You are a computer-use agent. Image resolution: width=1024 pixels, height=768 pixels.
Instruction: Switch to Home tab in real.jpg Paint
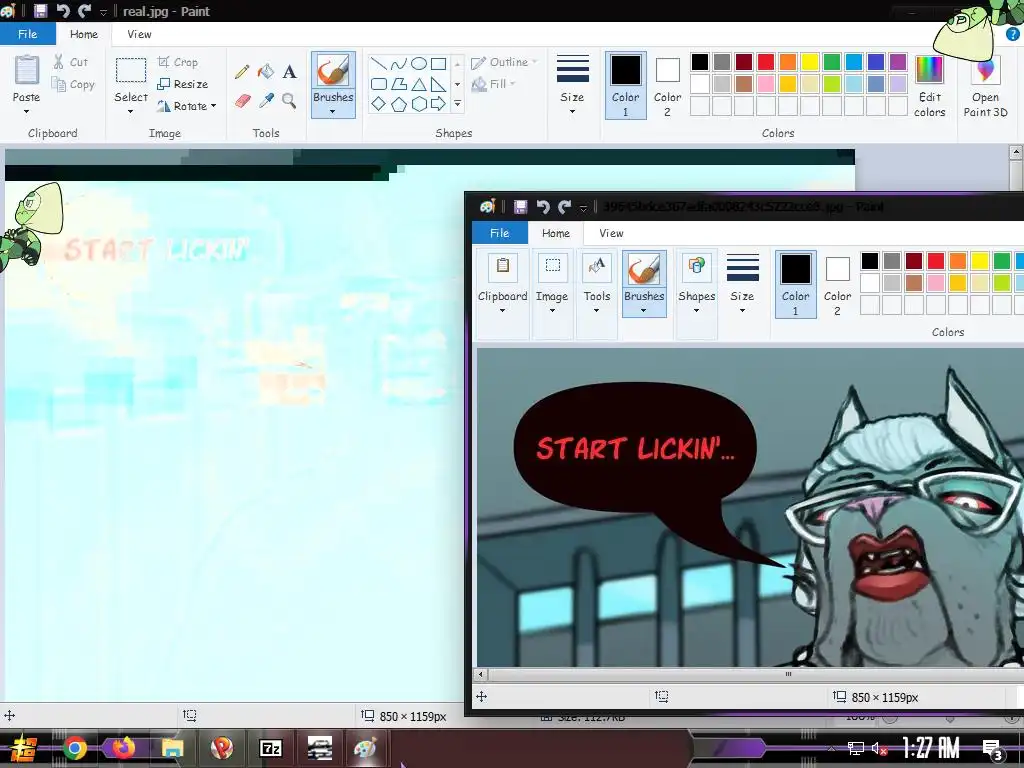pyautogui.click(x=84, y=34)
